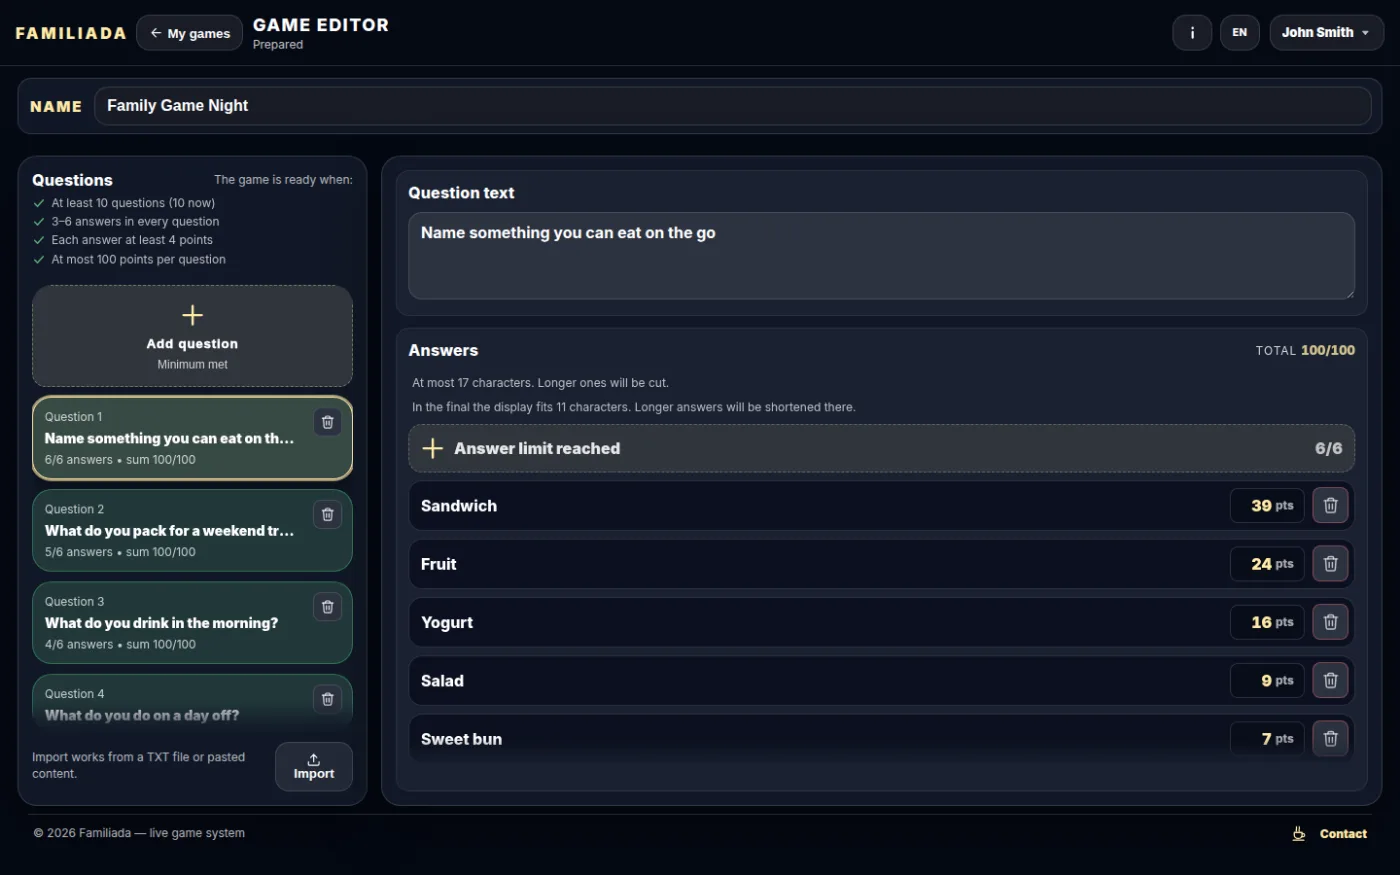1400x875 pixels.
Task: Remove the Sandwich answer with its trash icon
Action: 1330,506
